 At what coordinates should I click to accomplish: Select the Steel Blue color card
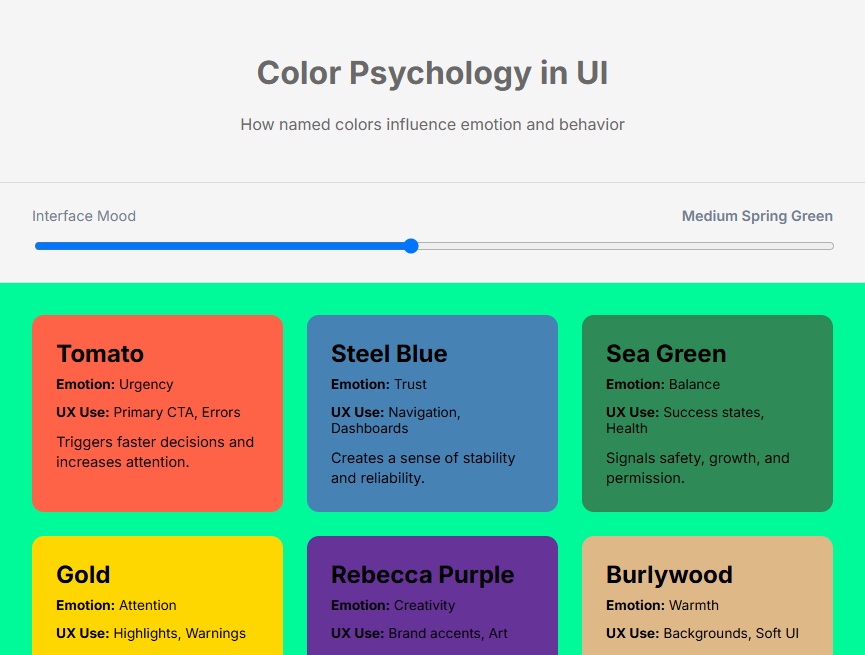432,413
